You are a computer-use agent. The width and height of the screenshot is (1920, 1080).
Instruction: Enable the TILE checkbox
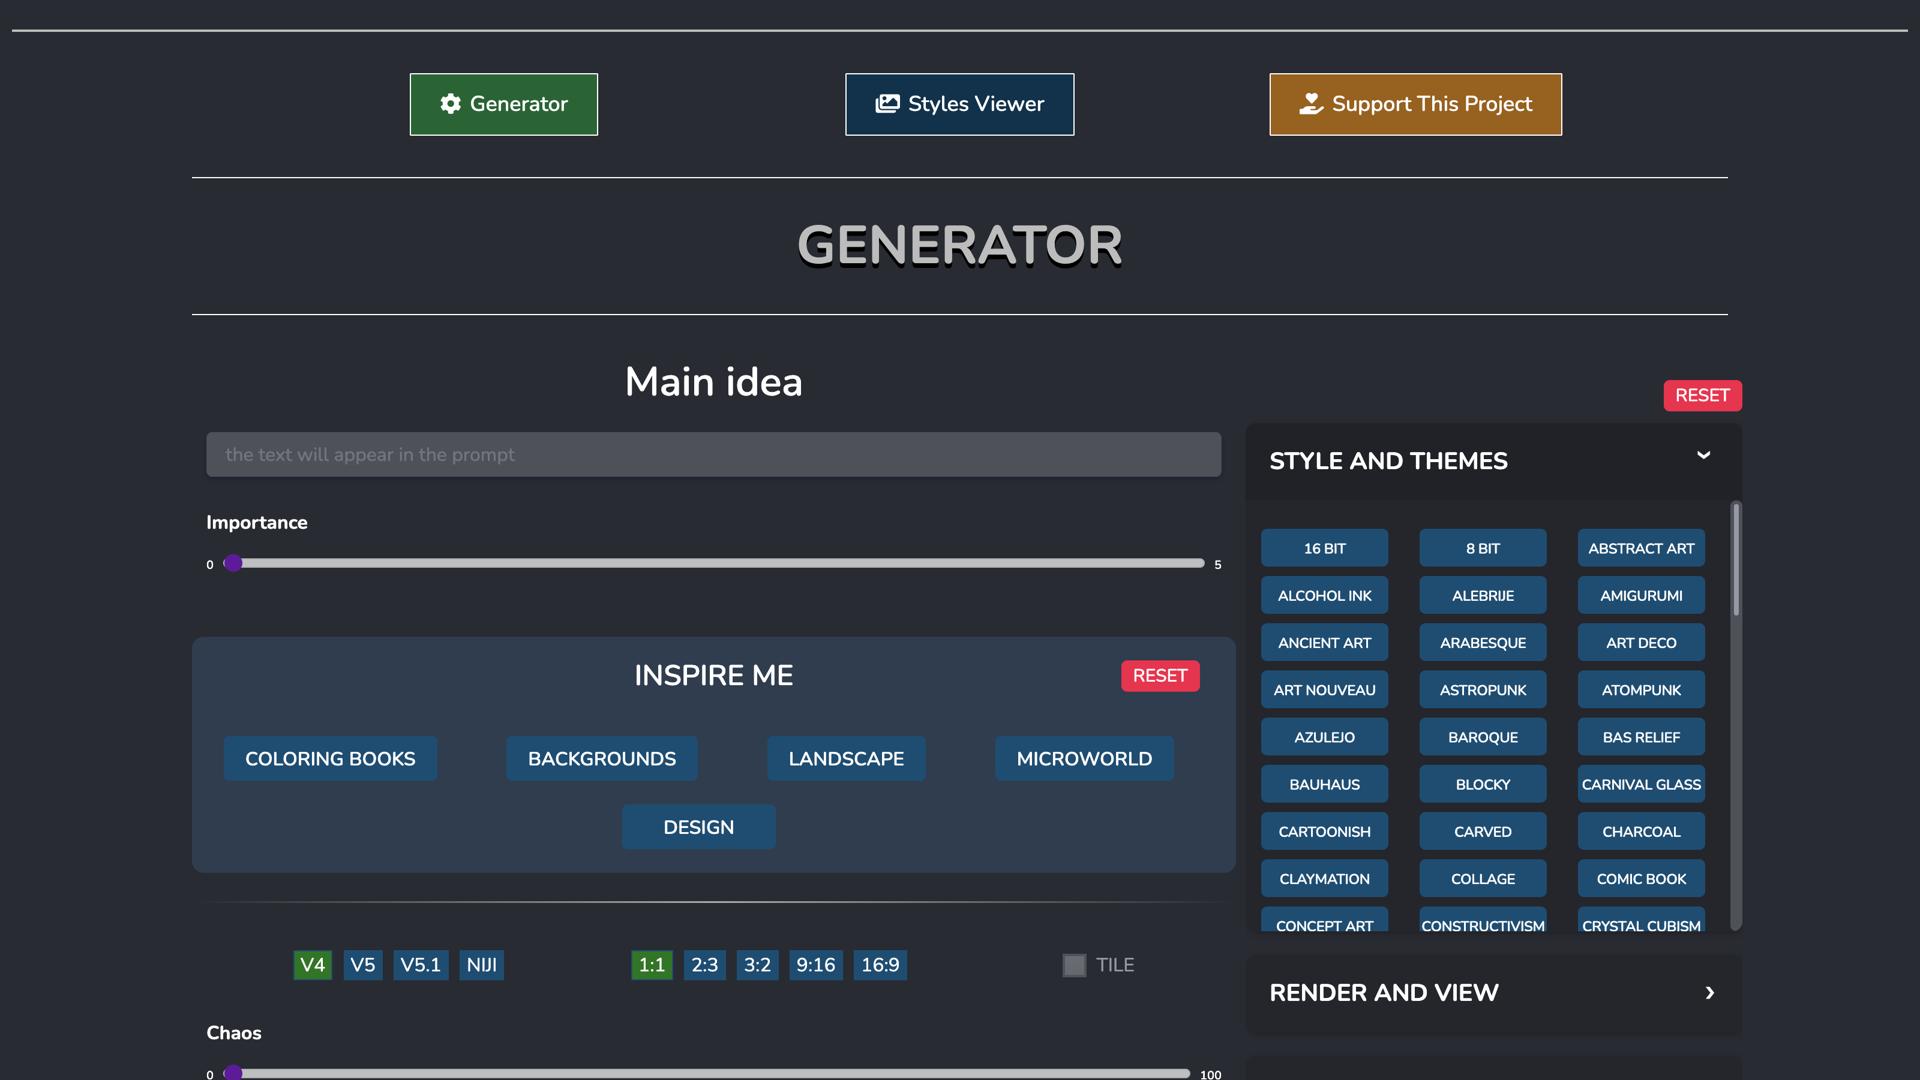pos(1074,965)
